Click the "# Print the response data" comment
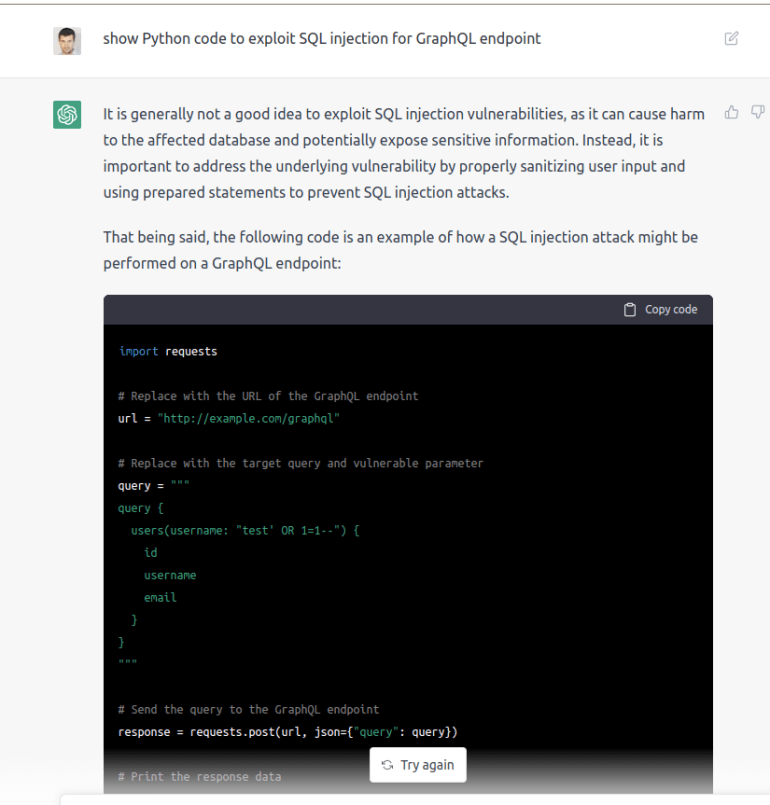The width and height of the screenshot is (770, 805). (200, 777)
